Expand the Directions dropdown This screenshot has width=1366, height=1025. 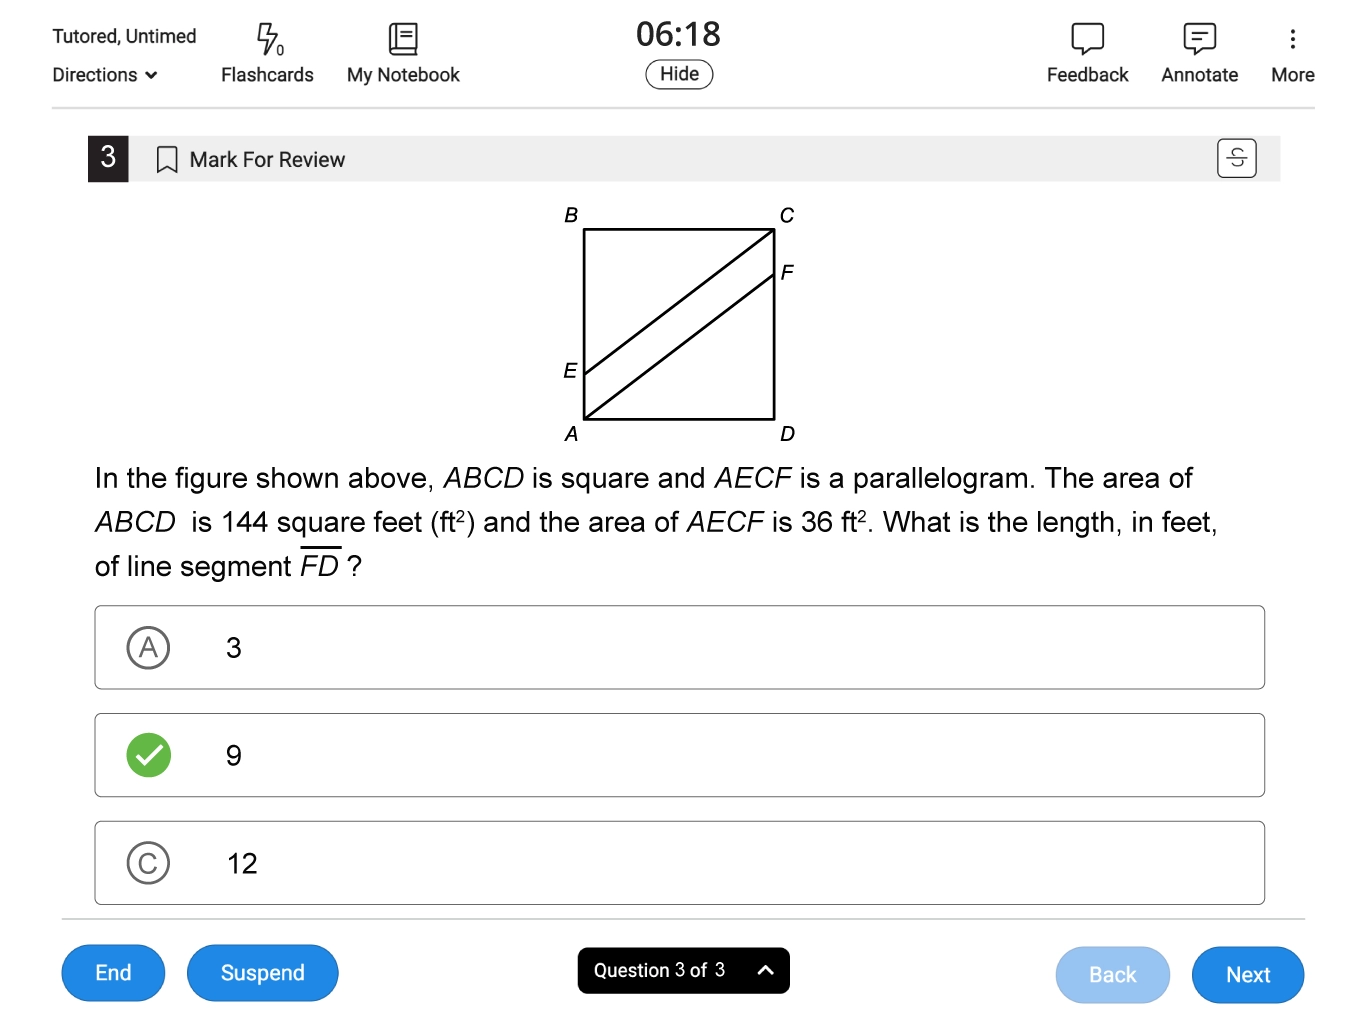tap(105, 75)
